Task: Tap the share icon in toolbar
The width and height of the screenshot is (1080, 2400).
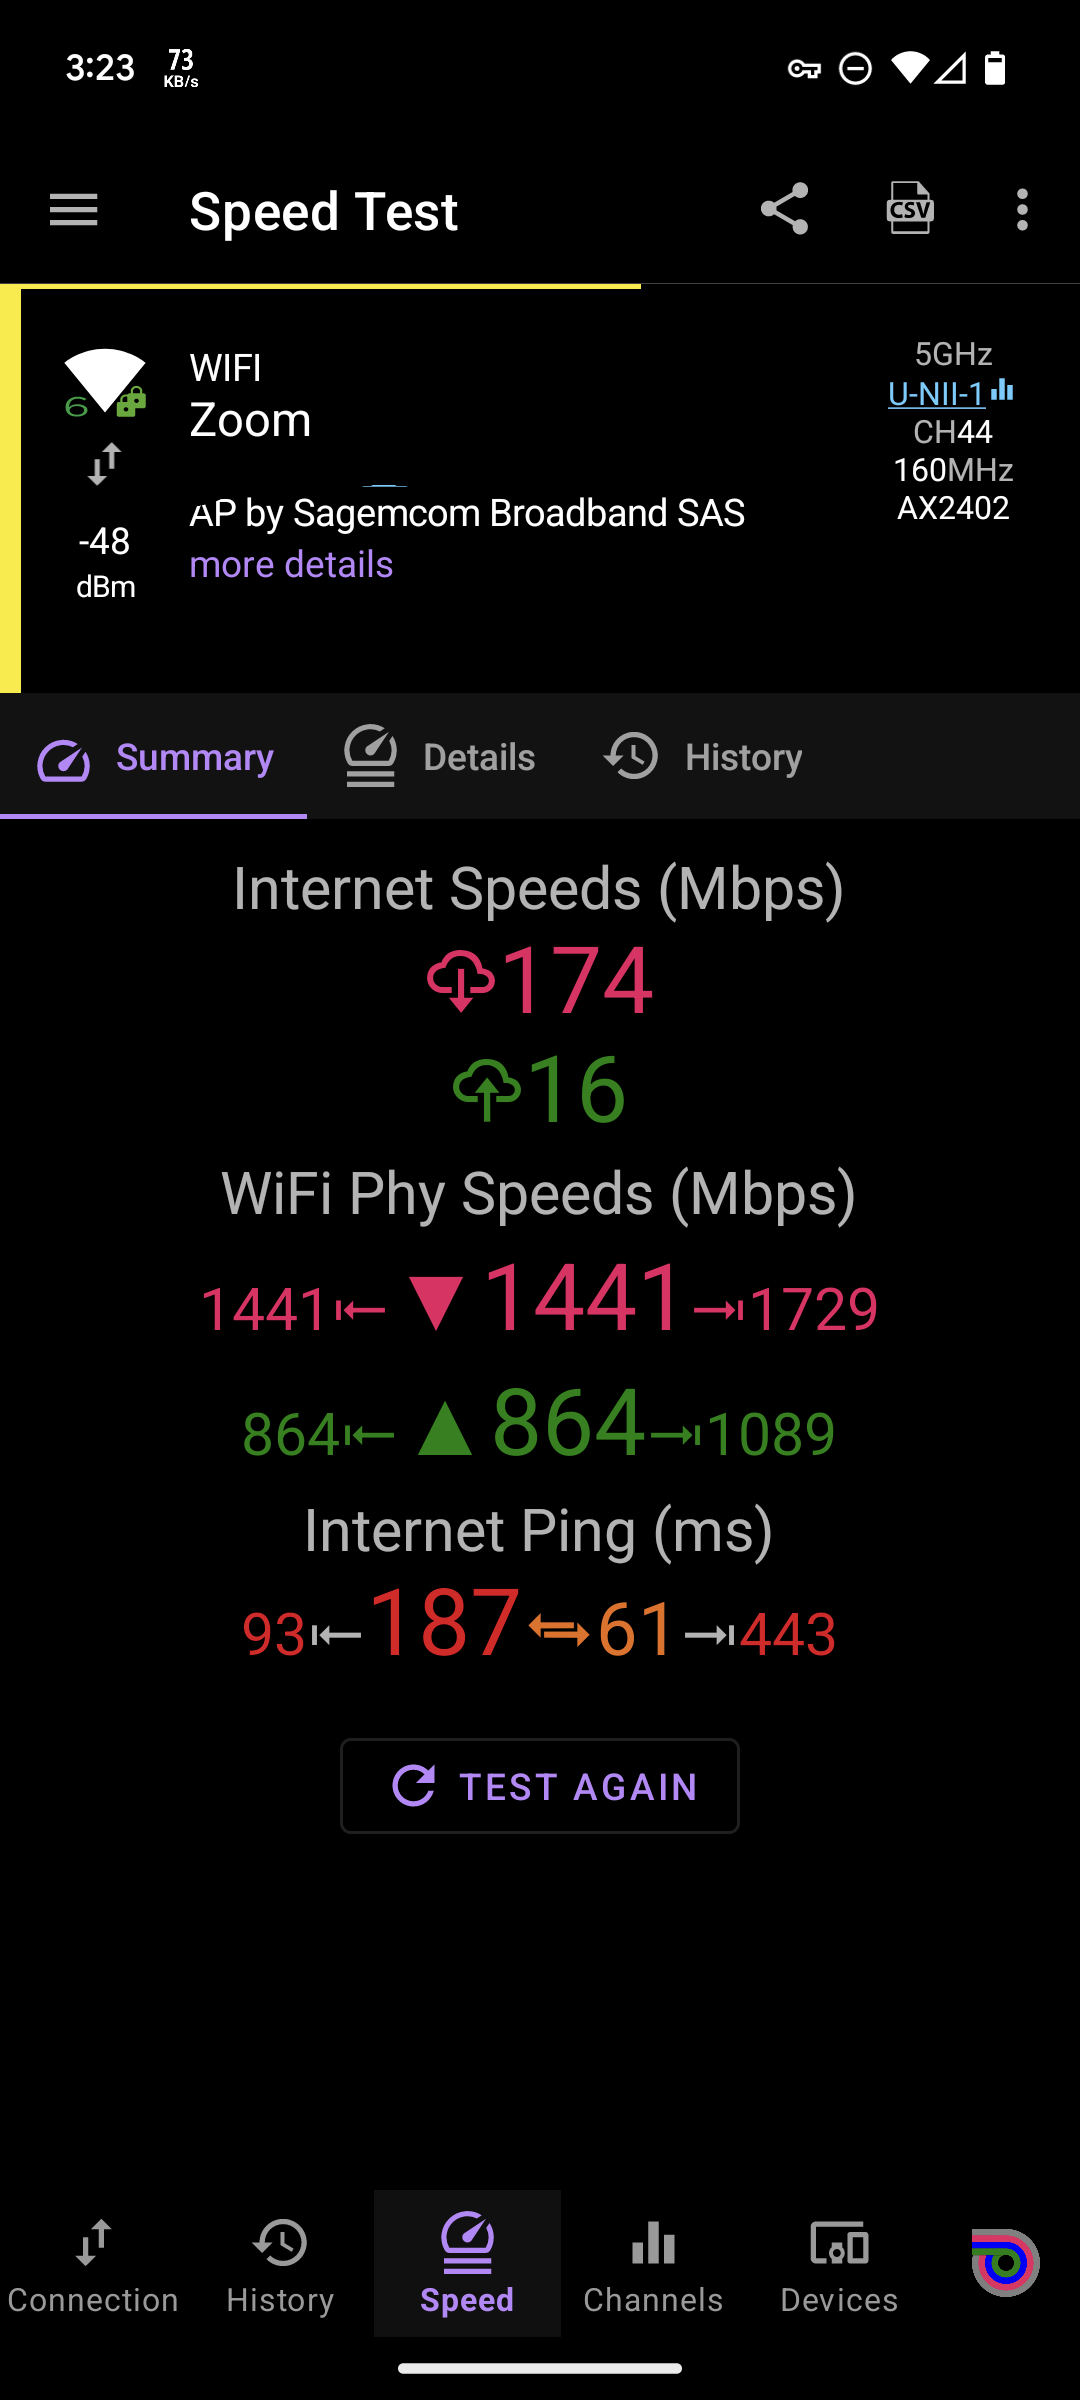Action: click(x=784, y=209)
